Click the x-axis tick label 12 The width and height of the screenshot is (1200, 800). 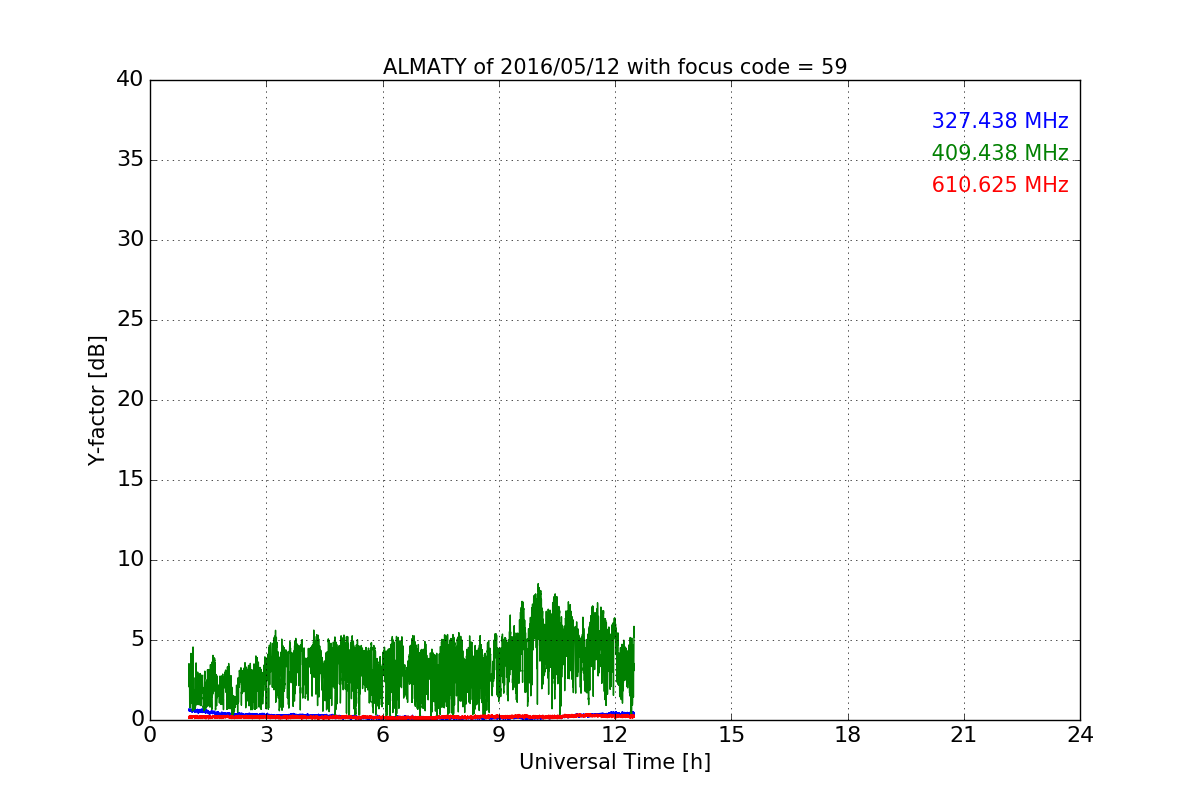tap(615, 735)
